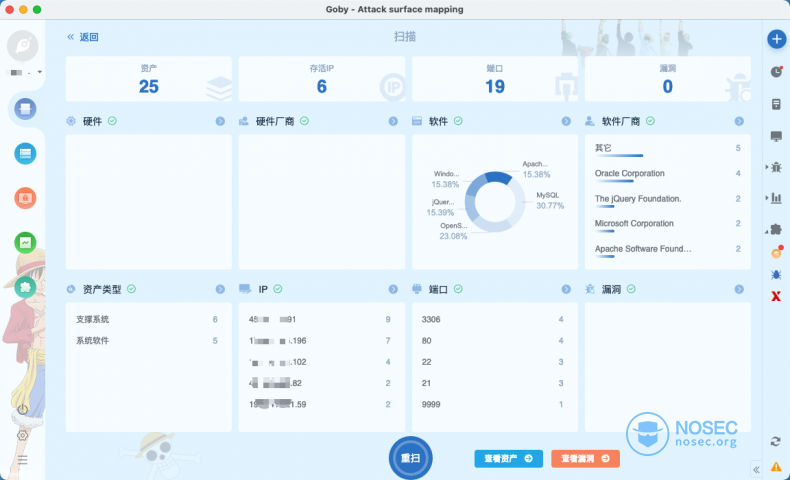Click the software donut chart
Screen dimensions: 790x480
click(x=495, y=201)
